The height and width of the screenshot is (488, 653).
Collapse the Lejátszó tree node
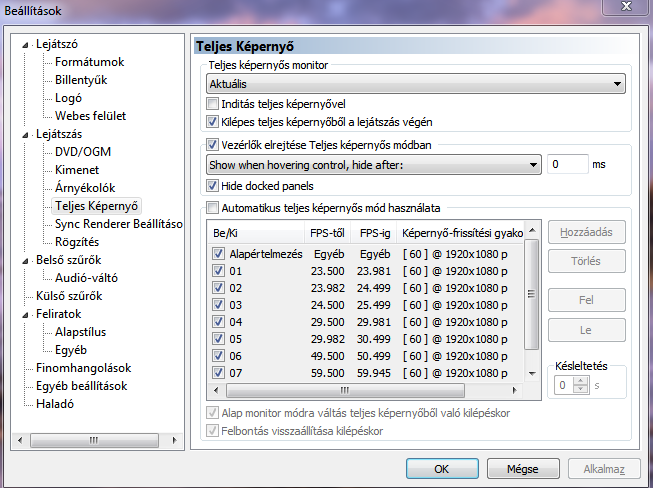tap(25, 45)
